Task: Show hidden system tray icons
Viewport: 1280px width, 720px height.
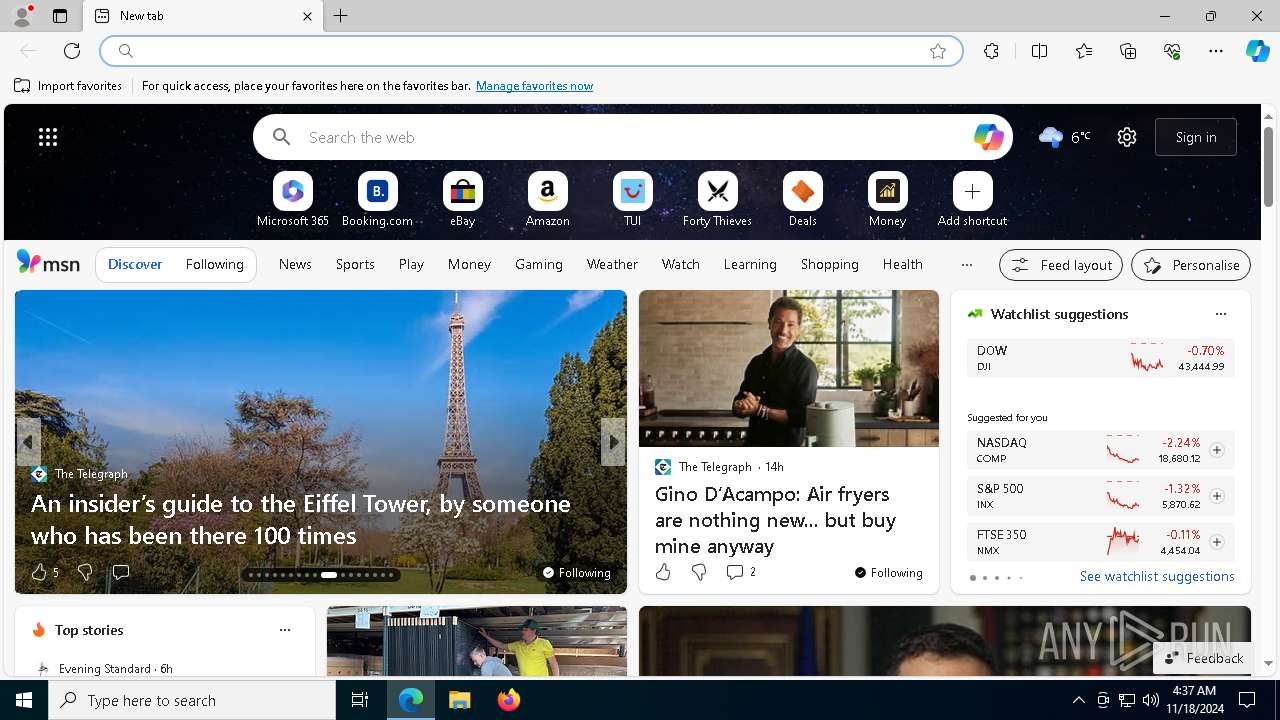Action: (x=1078, y=700)
